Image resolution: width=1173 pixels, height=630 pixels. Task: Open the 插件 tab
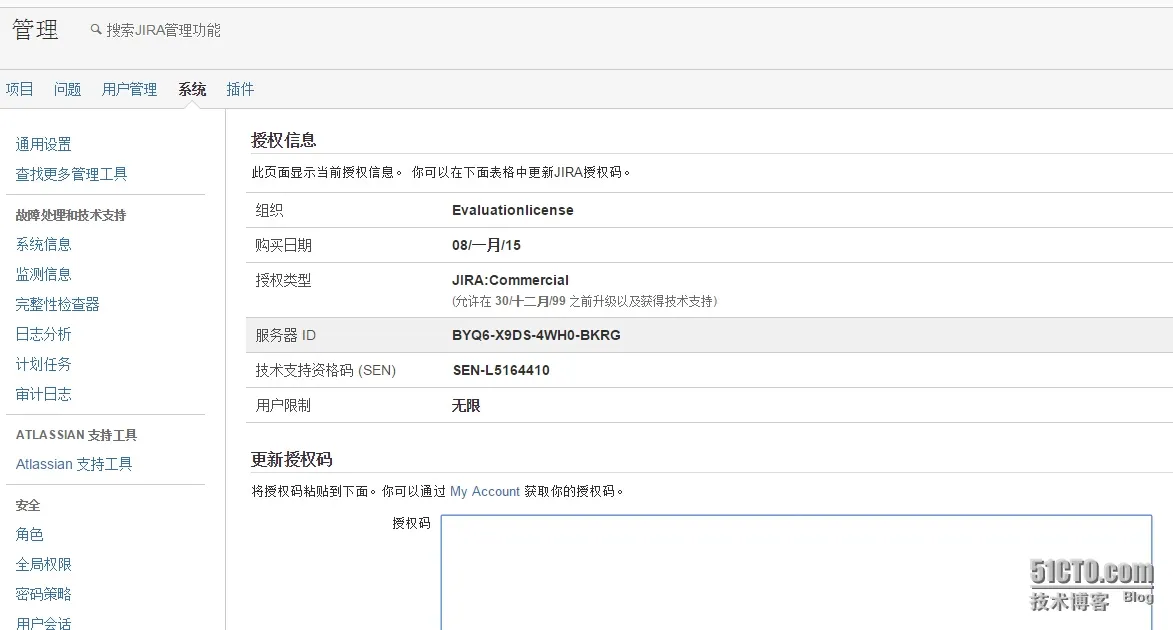(240, 89)
